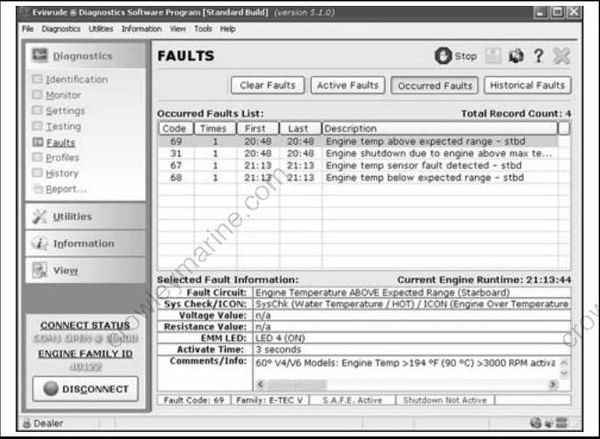Open help with the question mark icon
Viewport: 600px width, 439px height.
click(x=538, y=57)
